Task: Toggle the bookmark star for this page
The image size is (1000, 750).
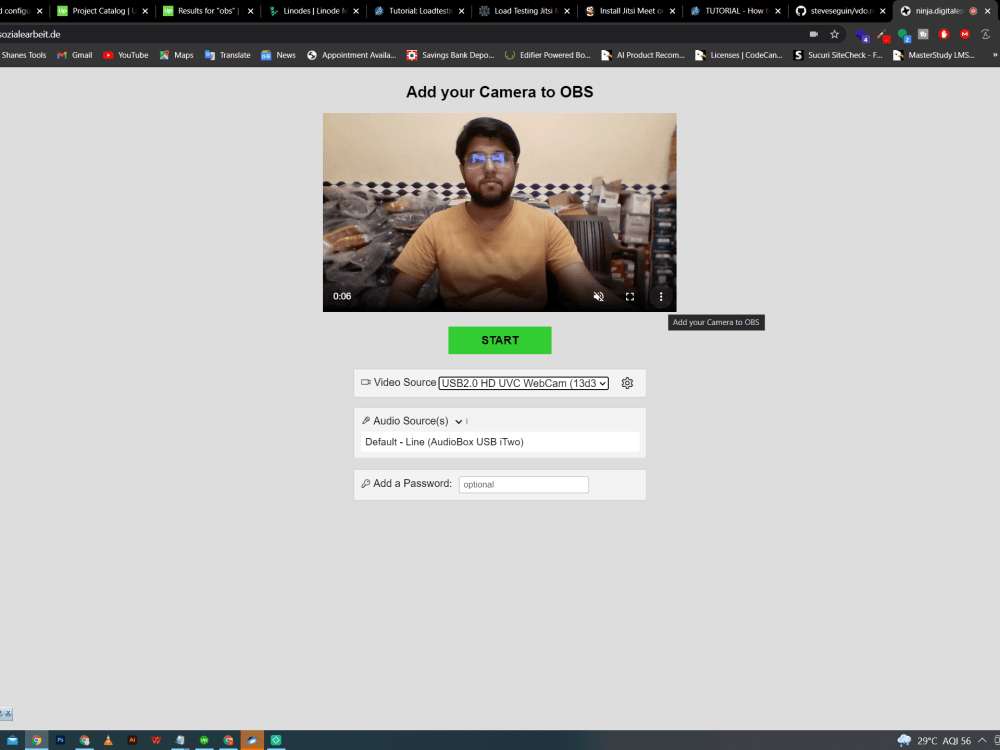Action: click(835, 34)
